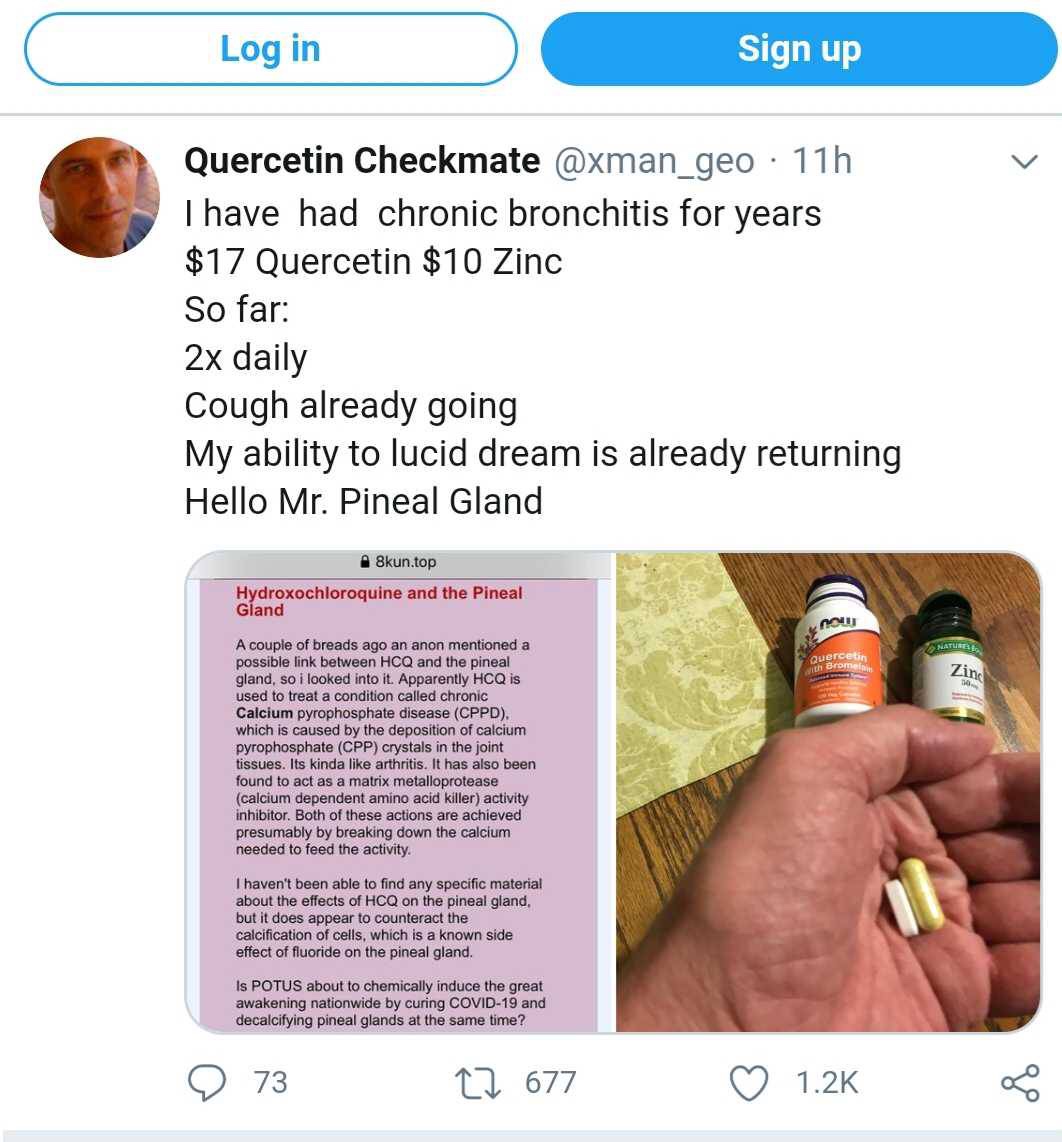Click the Log in button
1062x1142 pixels.
(x=271, y=49)
